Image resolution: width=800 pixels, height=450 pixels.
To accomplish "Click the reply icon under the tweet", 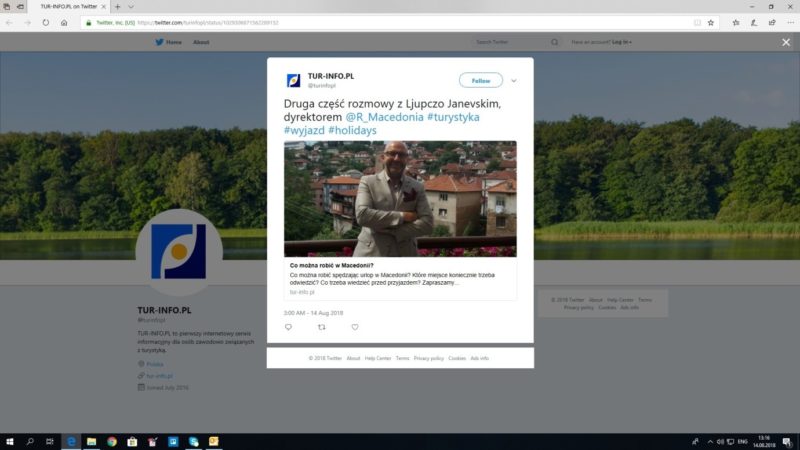I will point(288,327).
